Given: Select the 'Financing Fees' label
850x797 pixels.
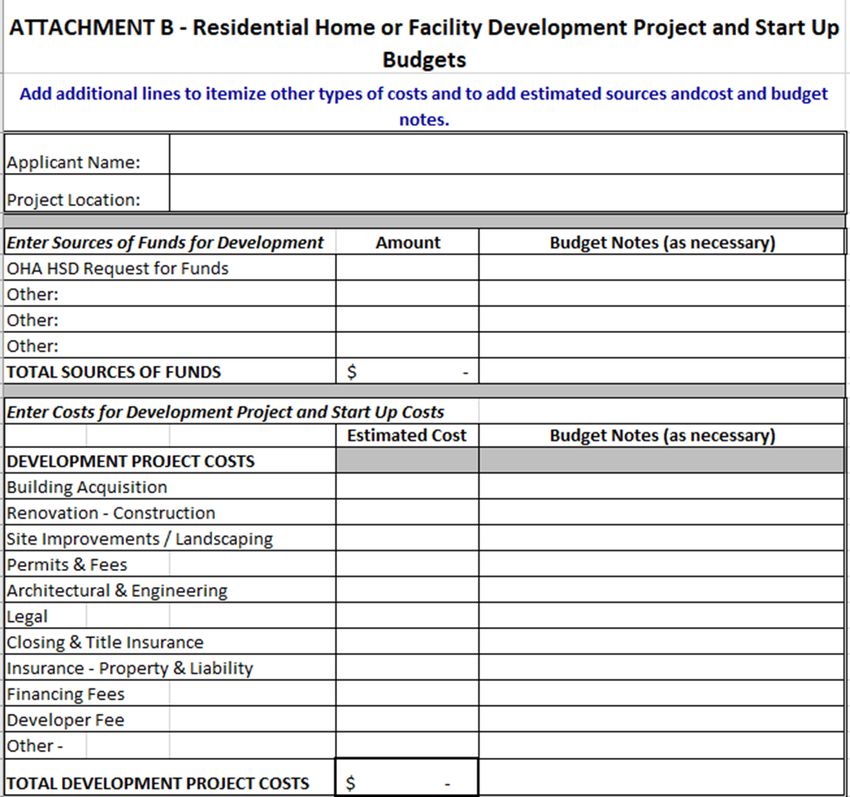Looking at the screenshot, I should click(x=66, y=695).
